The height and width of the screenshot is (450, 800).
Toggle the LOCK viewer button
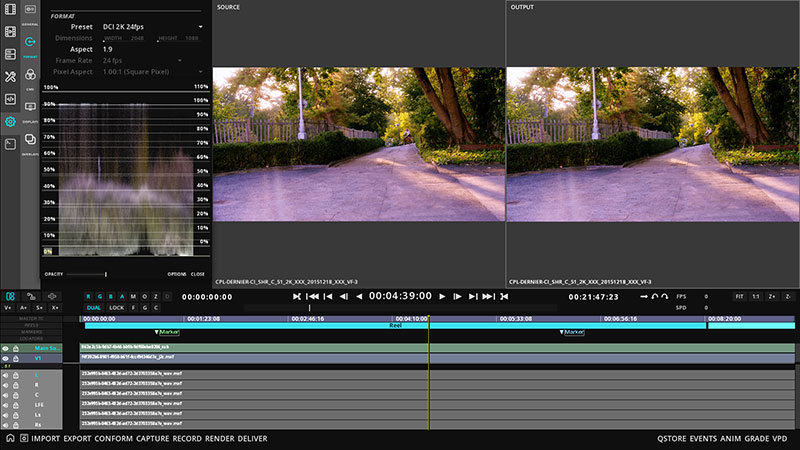116,308
